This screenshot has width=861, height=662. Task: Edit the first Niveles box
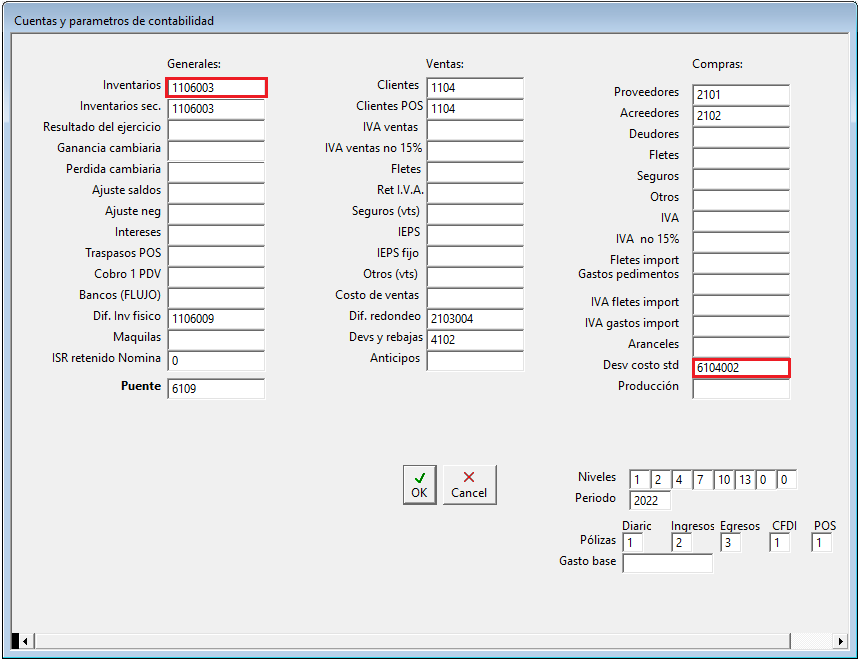(640, 480)
